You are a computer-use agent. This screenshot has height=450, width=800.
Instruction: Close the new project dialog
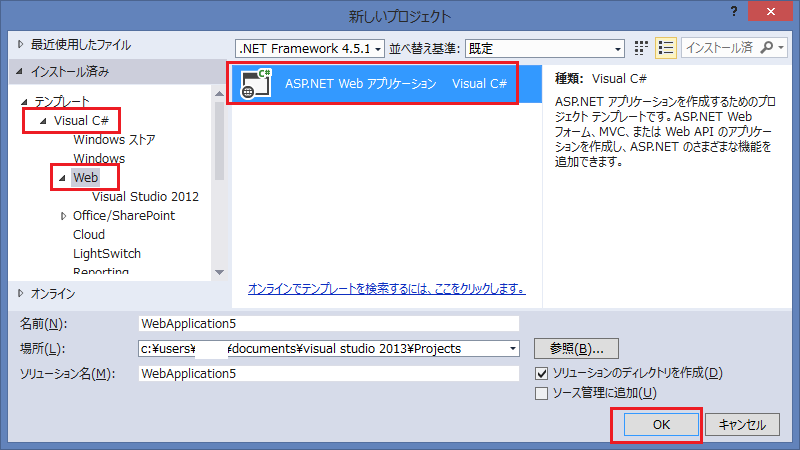click(x=770, y=11)
